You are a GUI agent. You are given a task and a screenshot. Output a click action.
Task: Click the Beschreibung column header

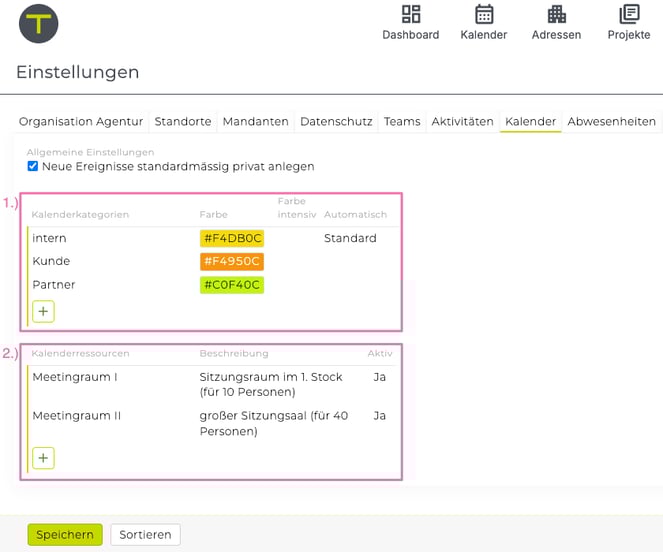pyautogui.click(x=234, y=353)
